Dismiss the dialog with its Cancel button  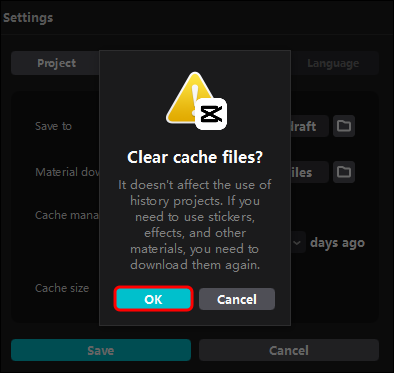[237, 299]
